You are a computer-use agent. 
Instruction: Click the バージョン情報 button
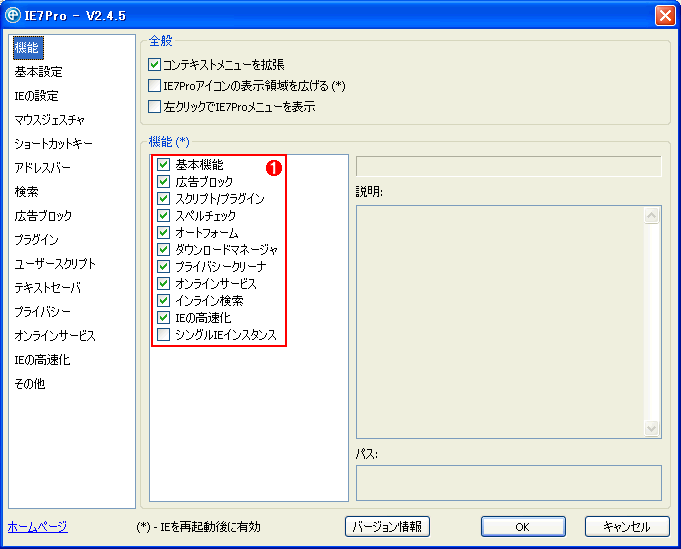(x=387, y=526)
